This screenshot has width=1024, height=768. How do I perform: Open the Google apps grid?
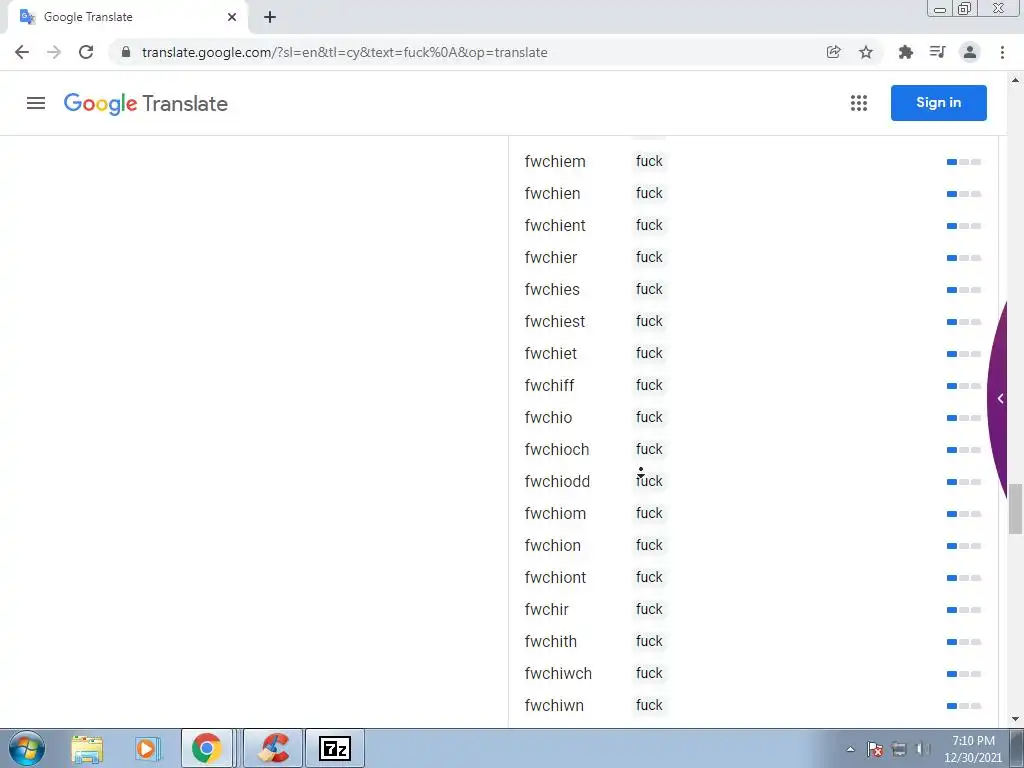(859, 103)
